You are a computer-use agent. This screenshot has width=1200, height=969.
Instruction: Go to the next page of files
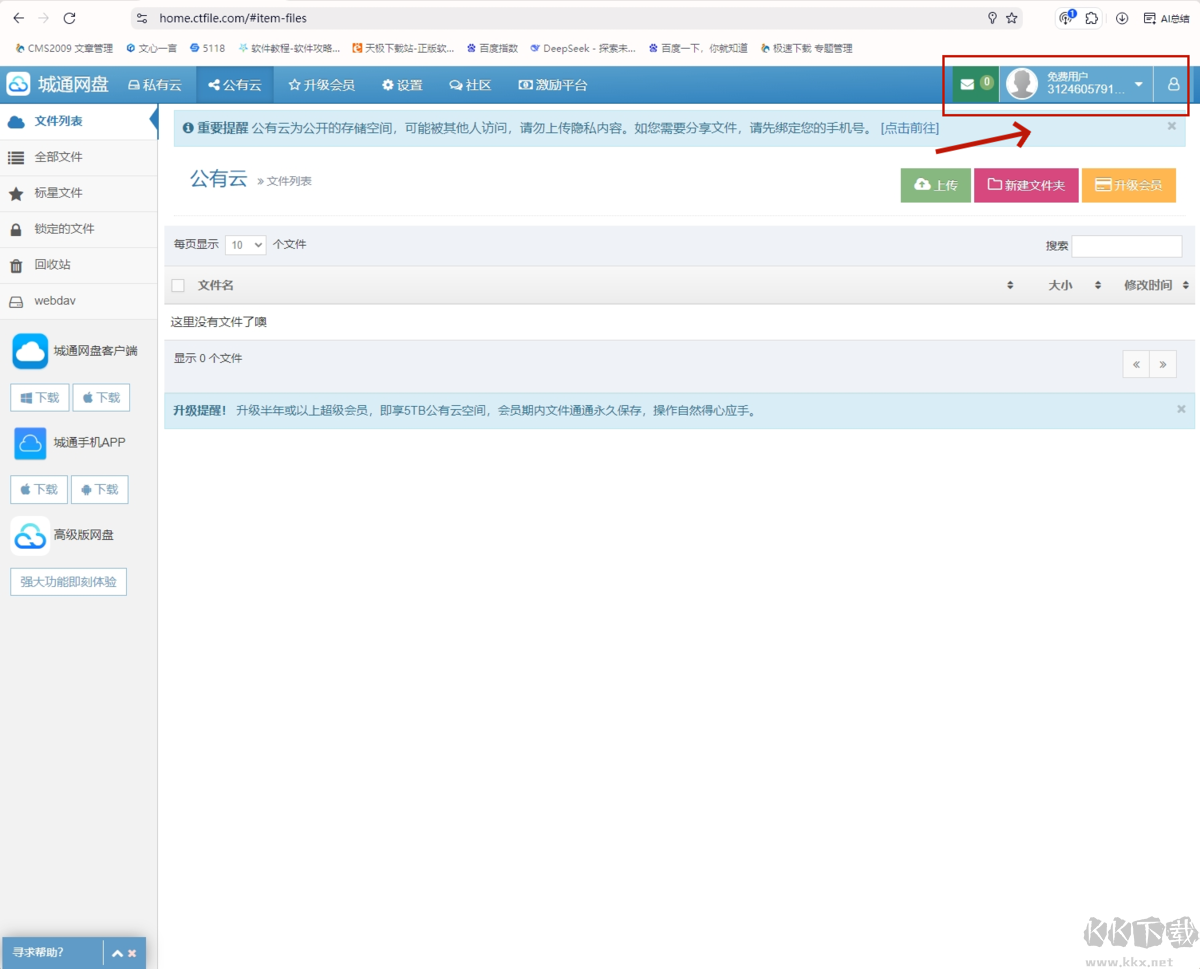[x=1163, y=364]
